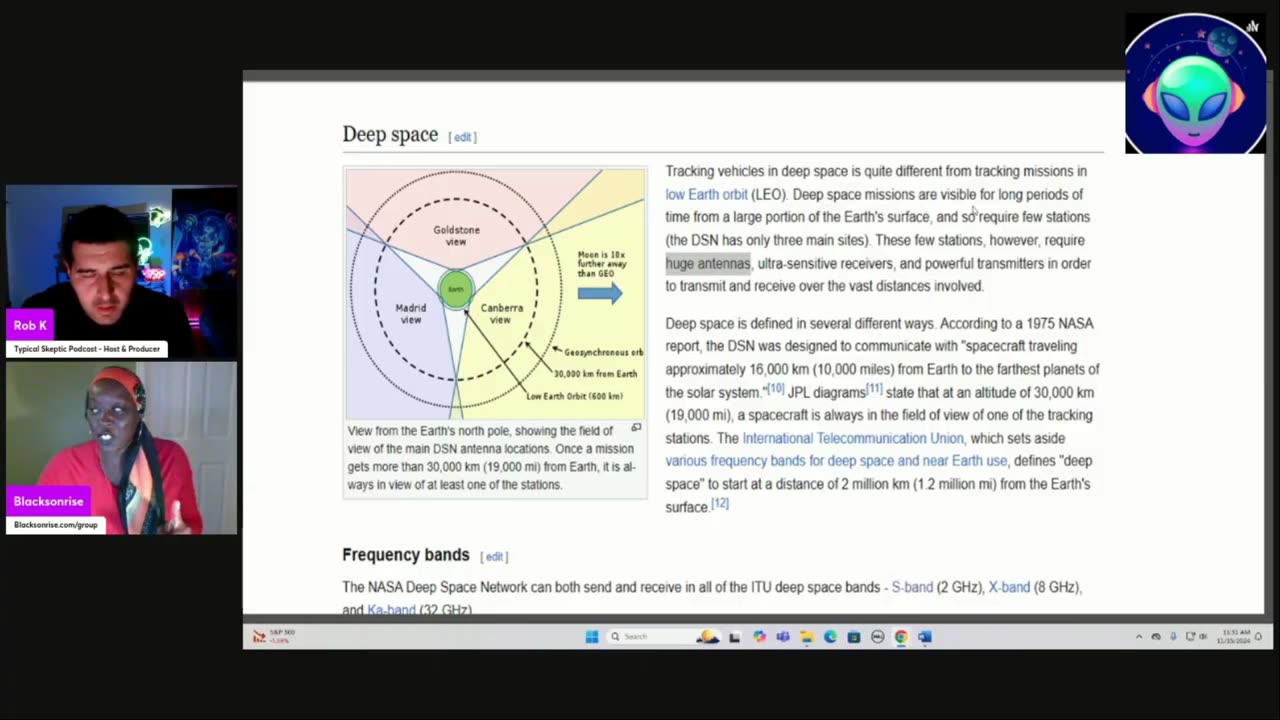Viewport: 1280px width, 720px height.
Task: Open Microsoft Edge from the taskbar
Action: click(x=830, y=636)
